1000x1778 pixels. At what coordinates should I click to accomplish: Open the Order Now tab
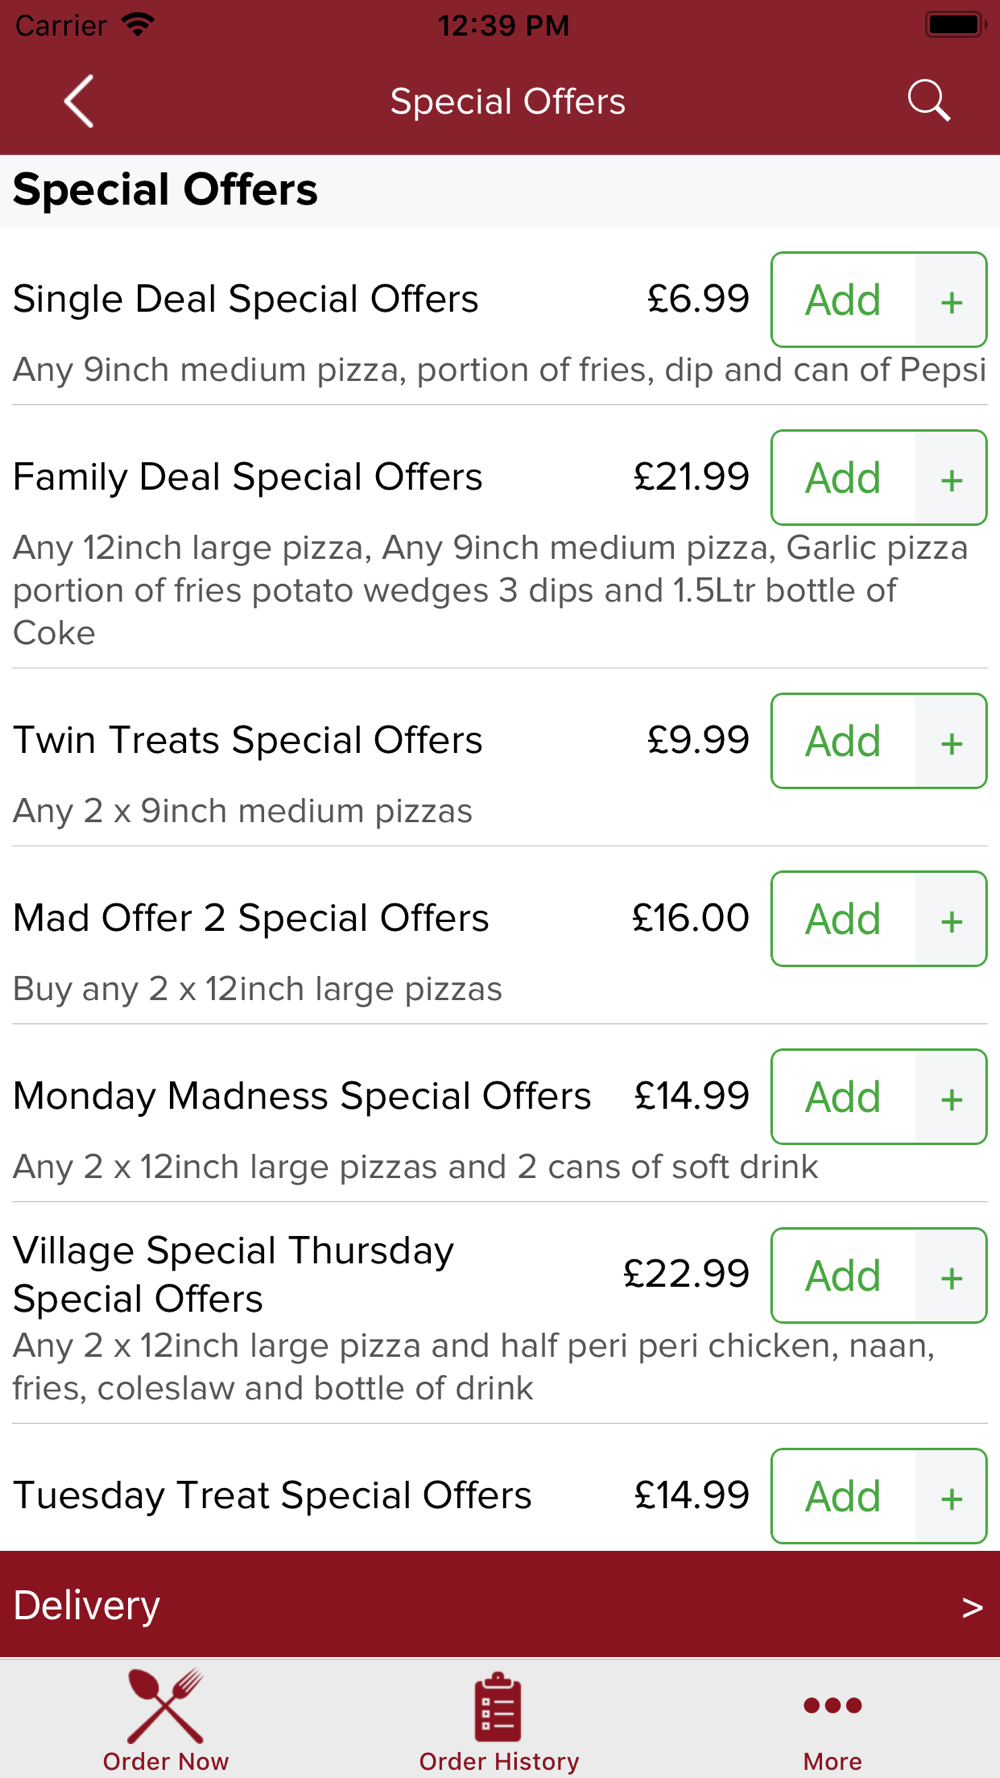point(166,1721)
